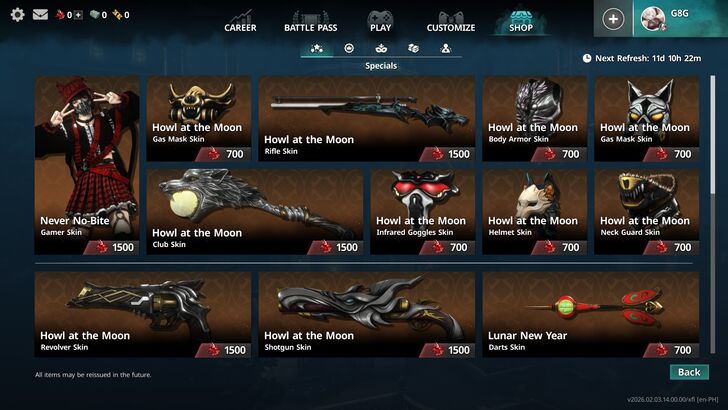
Task: Open the Play tab
Action: pos(381,21)
